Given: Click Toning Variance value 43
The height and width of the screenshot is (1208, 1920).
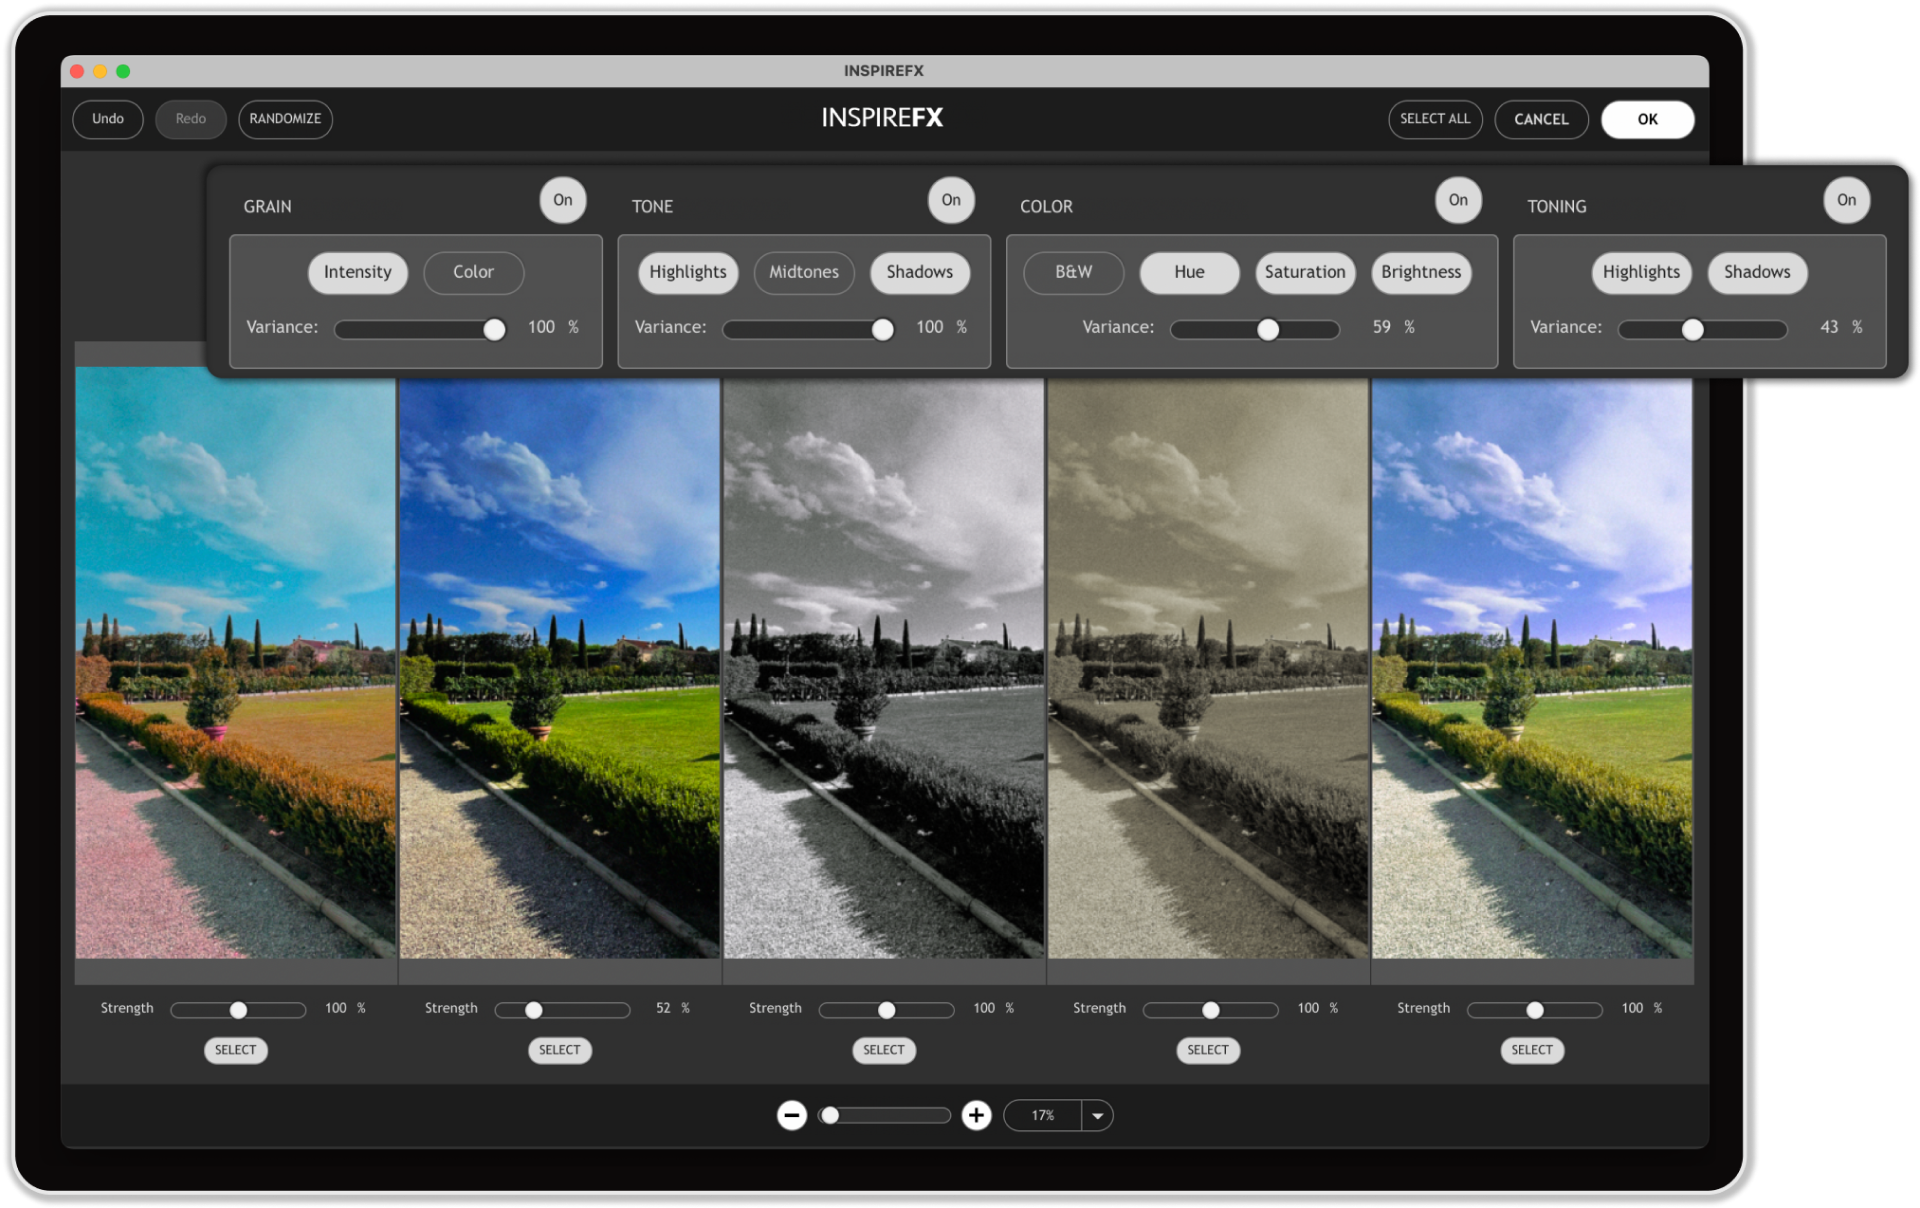Looking at the screenshot, I should tap(1829, 327).
